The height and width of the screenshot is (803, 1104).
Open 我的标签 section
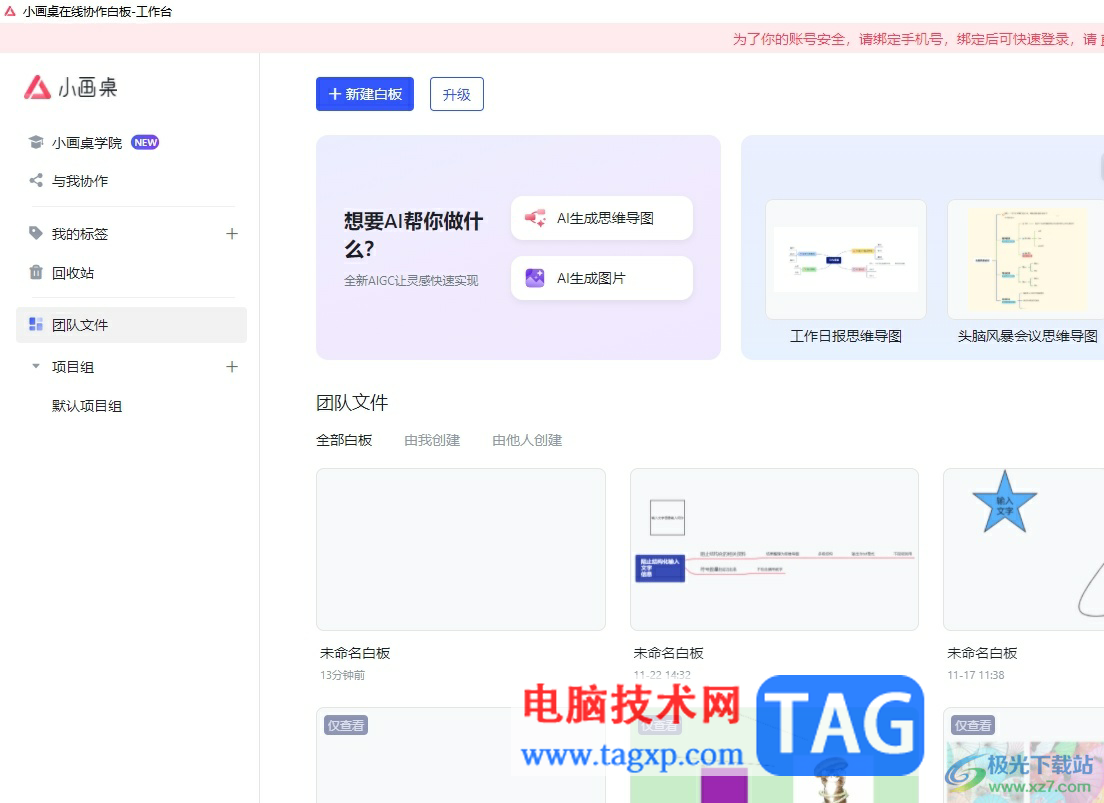point(80,234)
